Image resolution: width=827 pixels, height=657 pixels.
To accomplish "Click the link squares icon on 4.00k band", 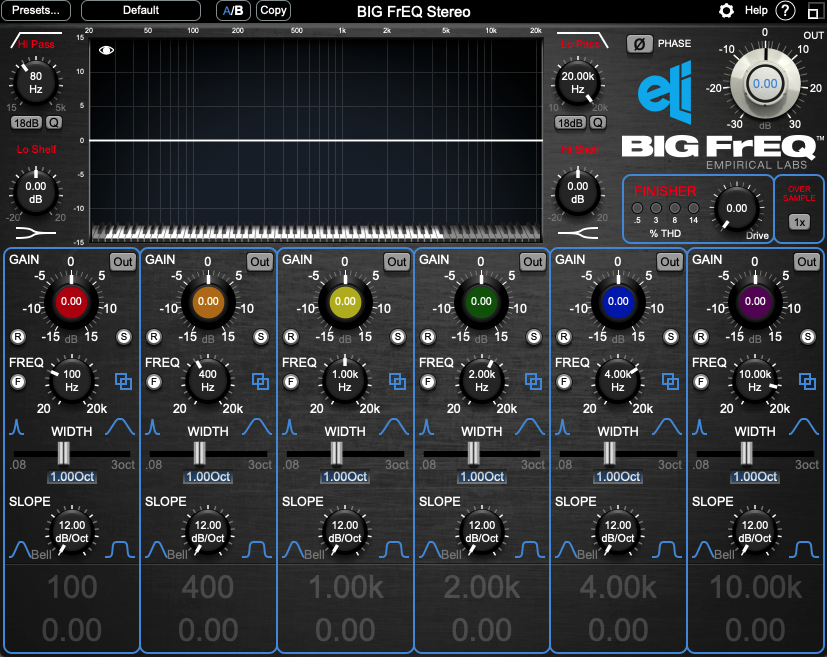I will tap(670, 382).
